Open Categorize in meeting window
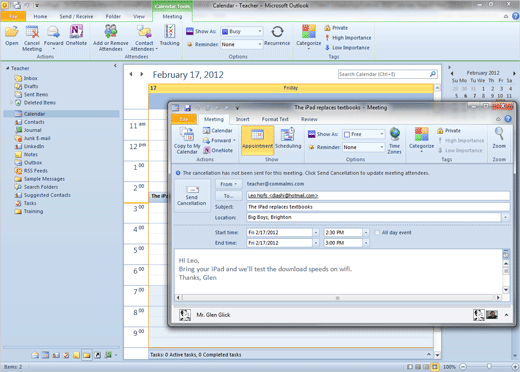 tap(421, 140)
